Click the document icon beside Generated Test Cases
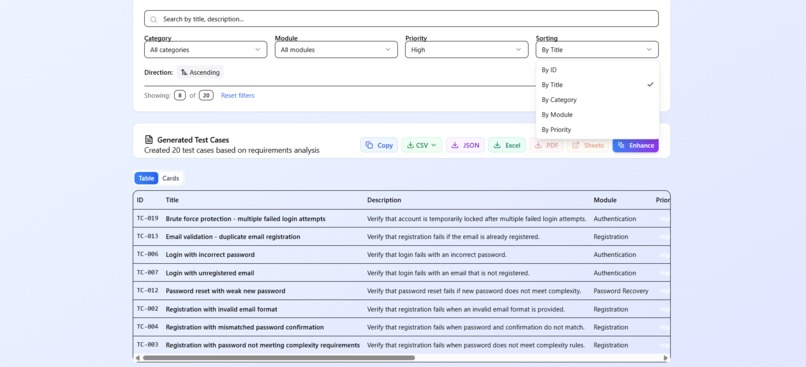Screen dimensions: 806x367 pos(149,140)
